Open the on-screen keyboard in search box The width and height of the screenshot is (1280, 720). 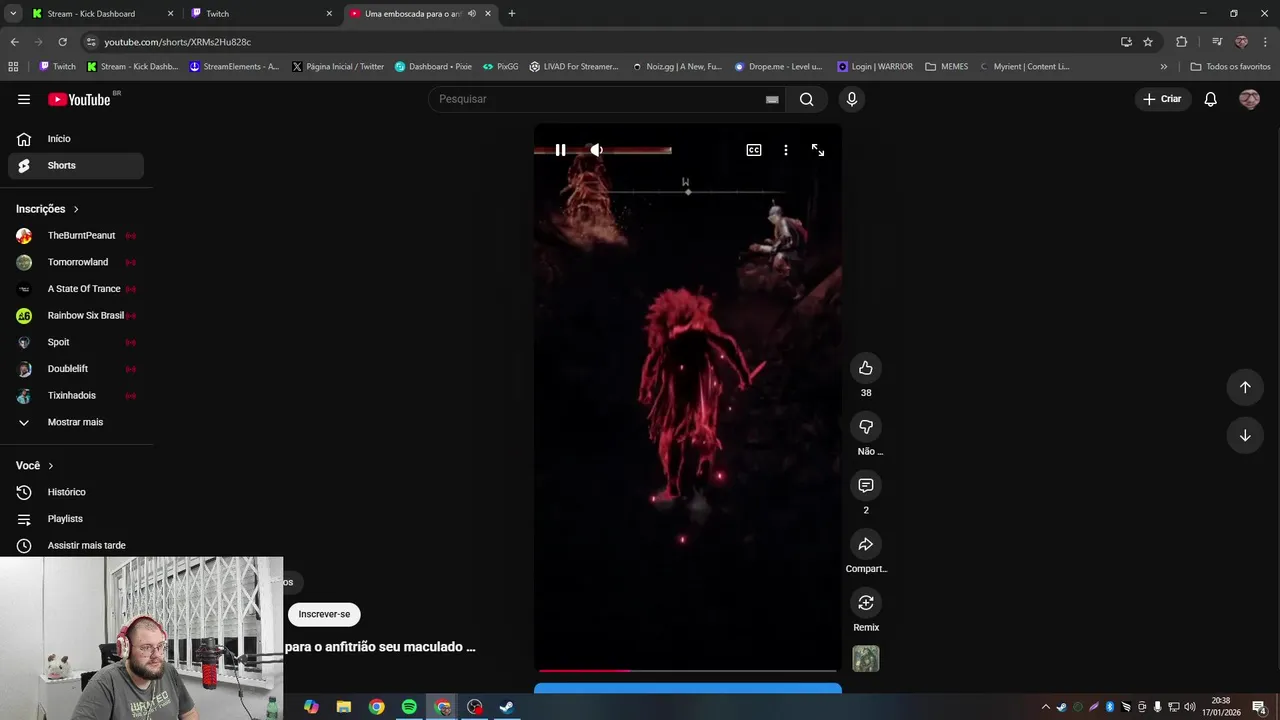772,99
